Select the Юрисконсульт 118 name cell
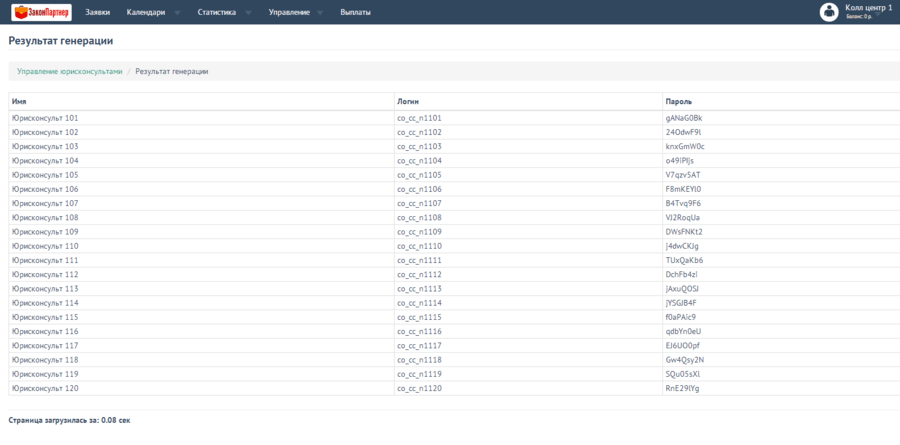 pyautogui.click(x=201, y=360)
